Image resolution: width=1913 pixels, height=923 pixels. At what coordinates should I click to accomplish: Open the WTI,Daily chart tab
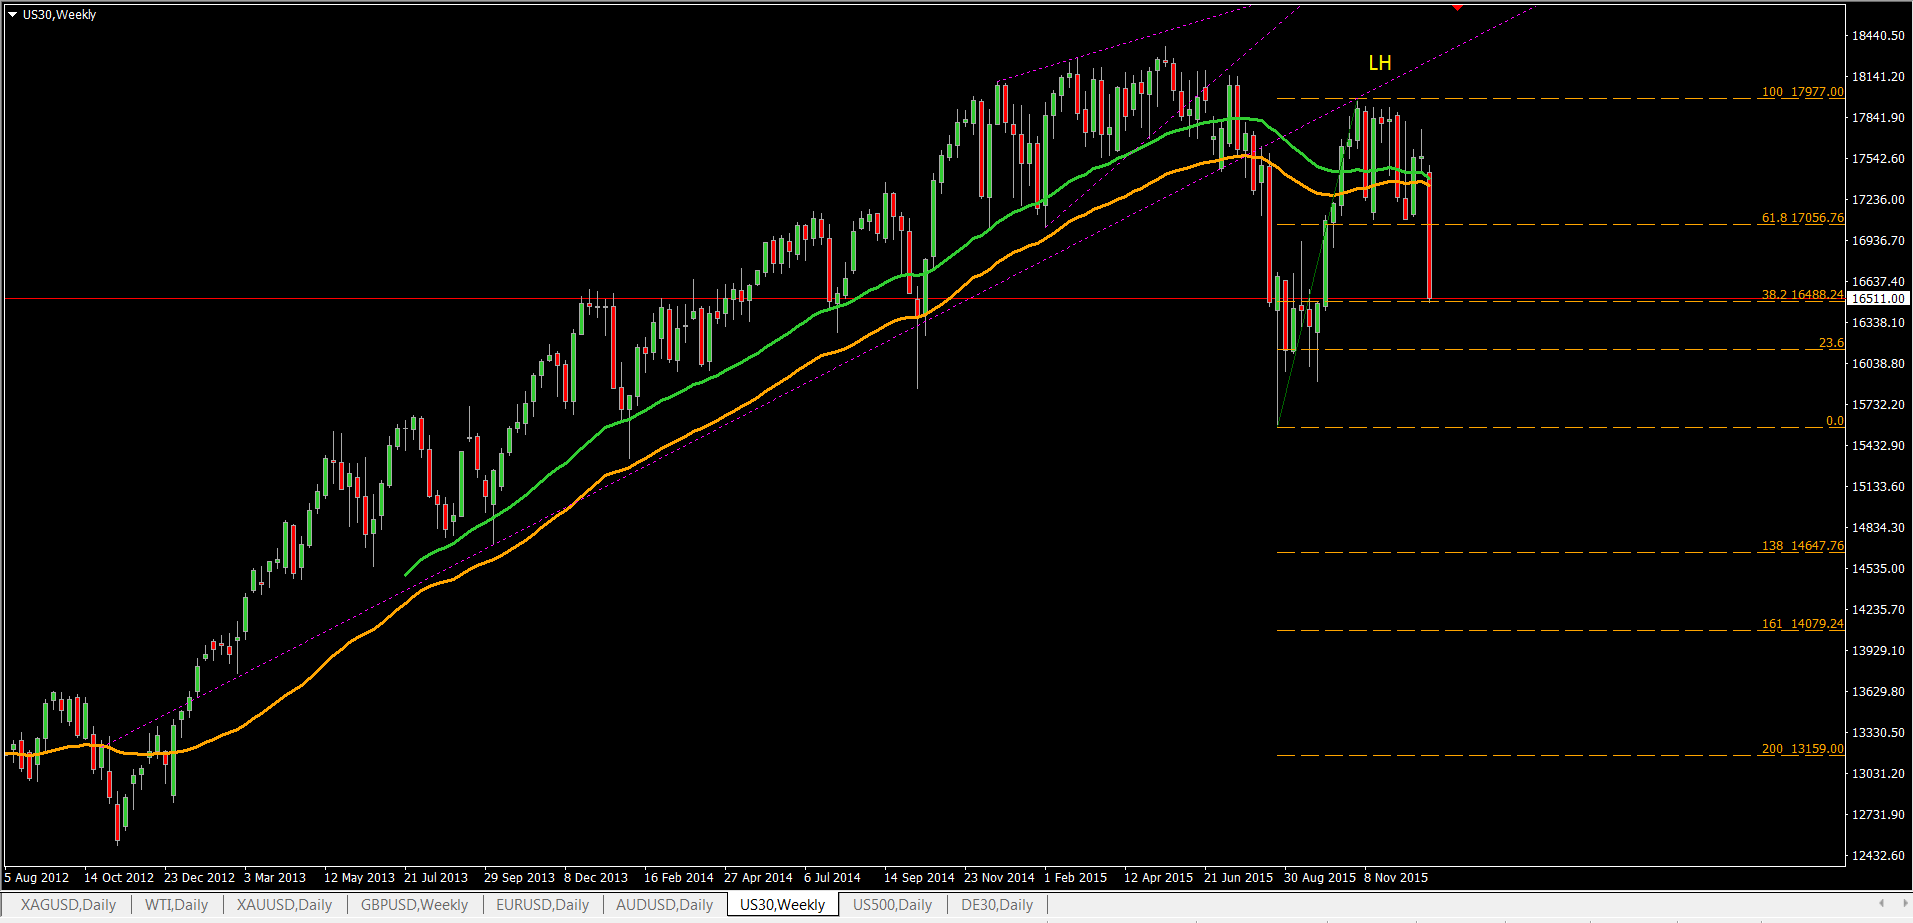point(176,905)
